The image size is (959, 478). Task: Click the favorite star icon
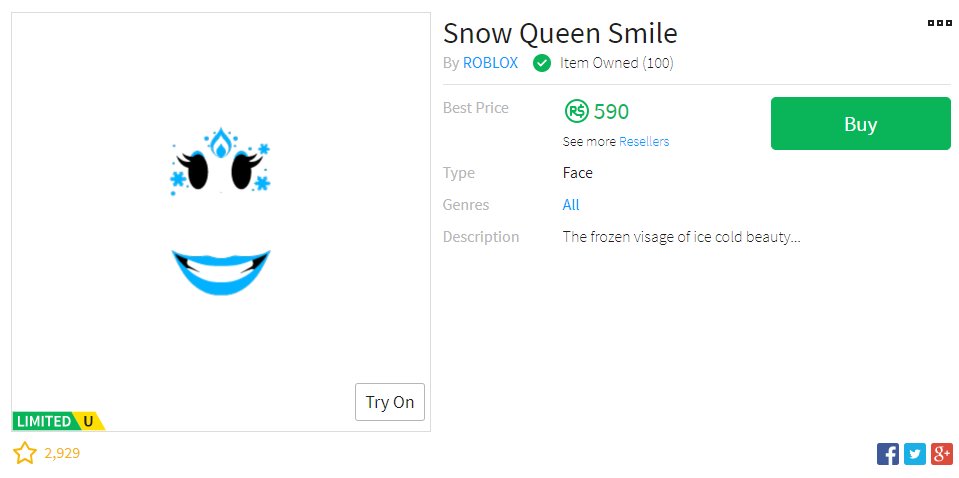click(25, 454)
